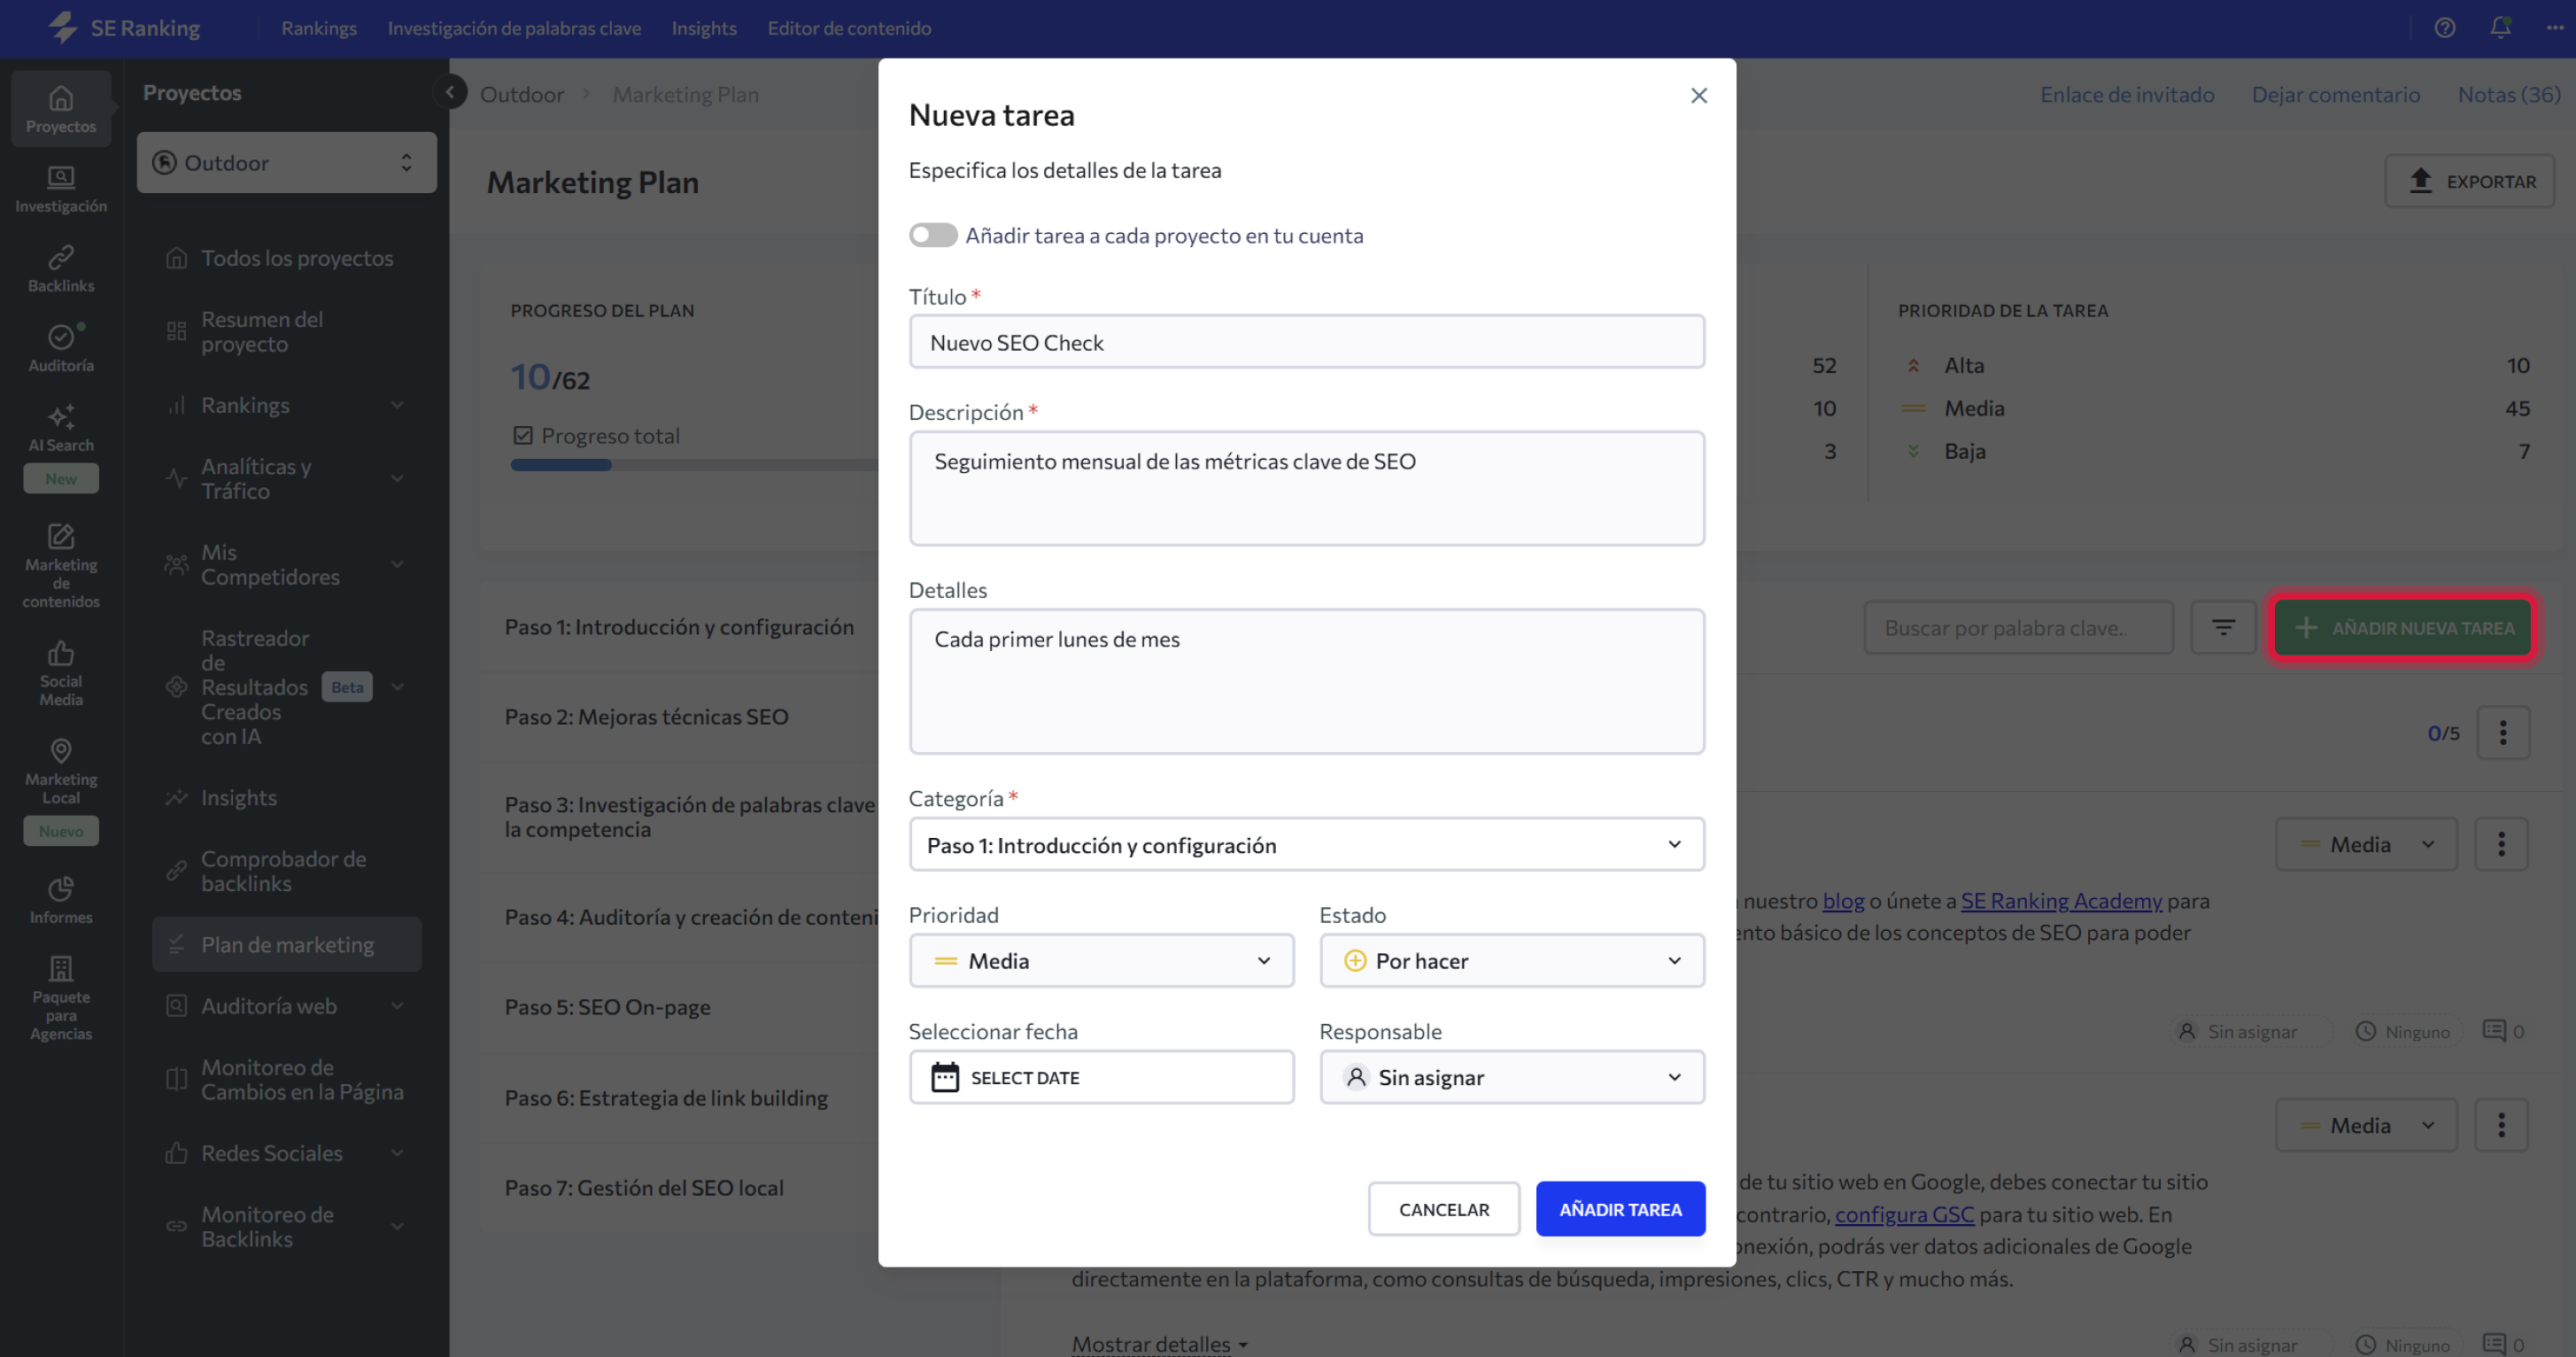This screenshot has height=1357, width=2576.
Task: Expand Mis Competidores section
Action: (397, 563)
